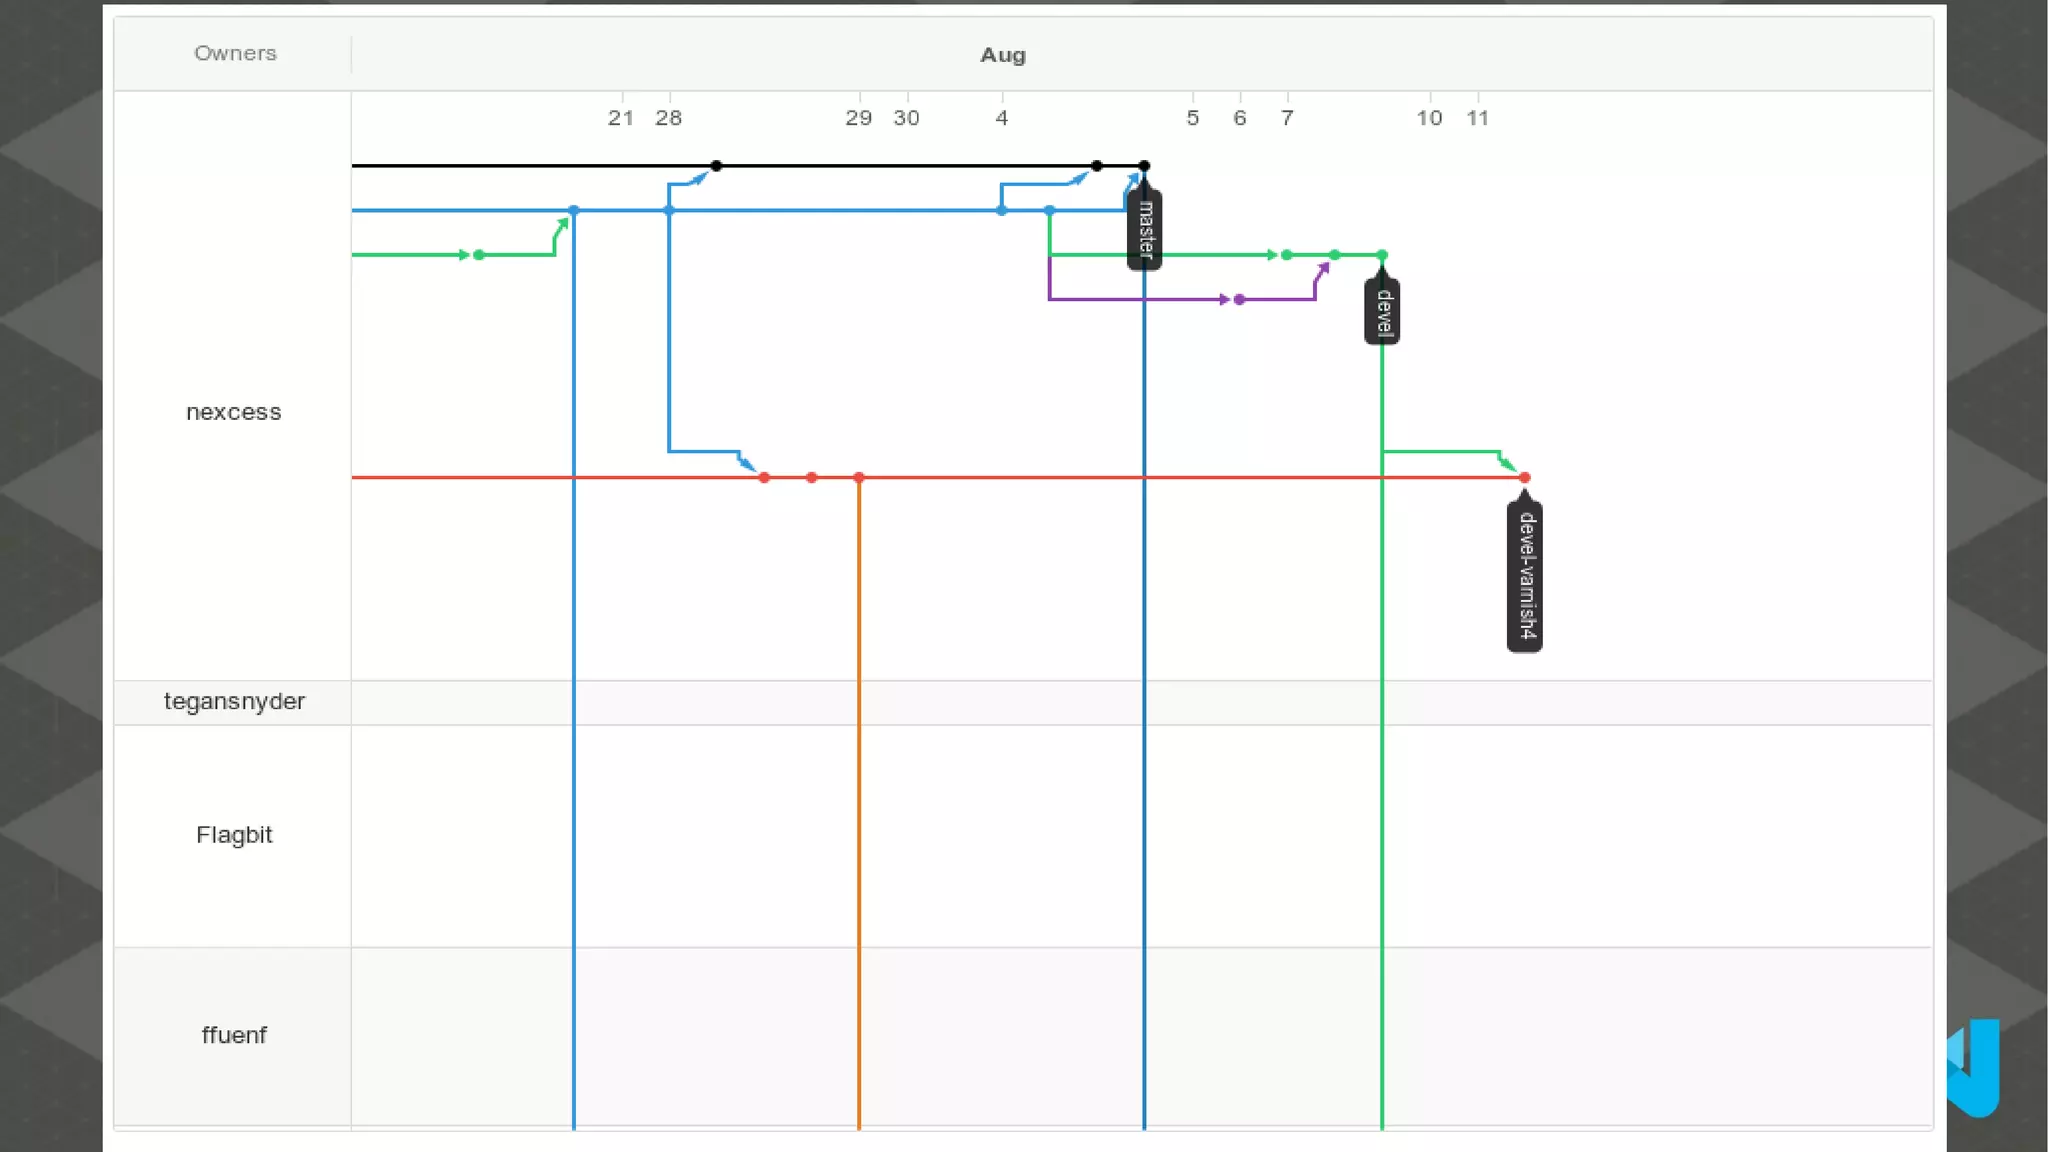
Task: Click the leftmost green commit dot
Action: [x=479, y=255]
